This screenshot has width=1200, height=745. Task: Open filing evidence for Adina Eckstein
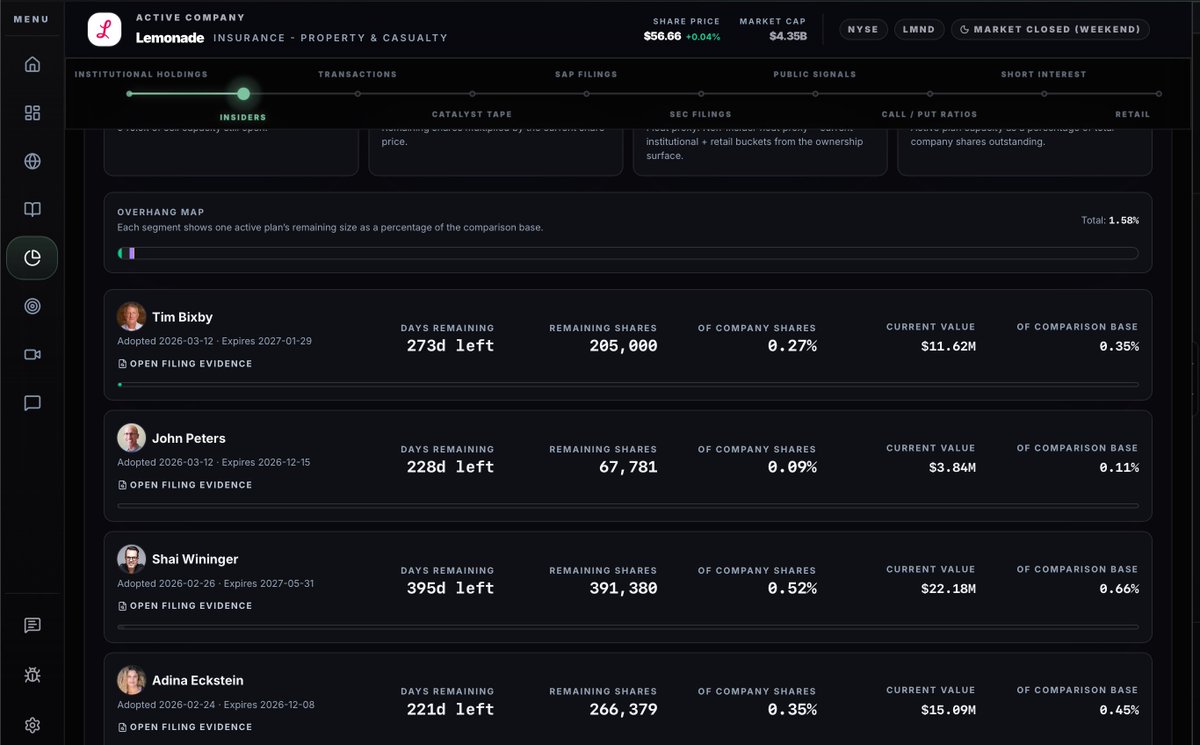(185, 727)
